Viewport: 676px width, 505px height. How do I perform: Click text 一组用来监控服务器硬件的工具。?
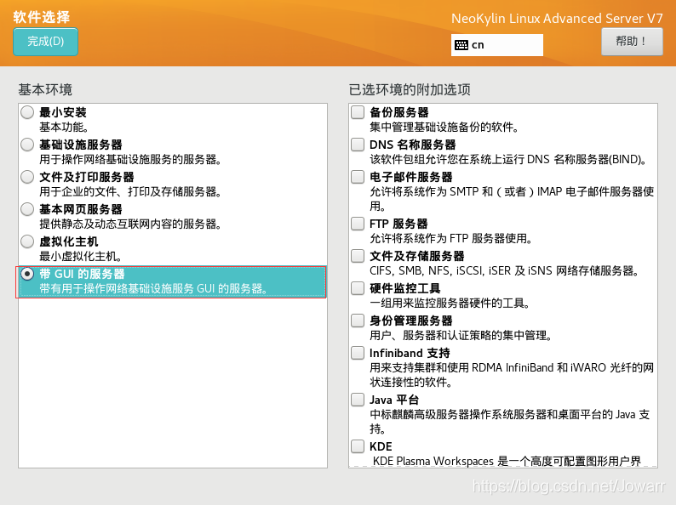pyautogui.click(x=450, y=303)
